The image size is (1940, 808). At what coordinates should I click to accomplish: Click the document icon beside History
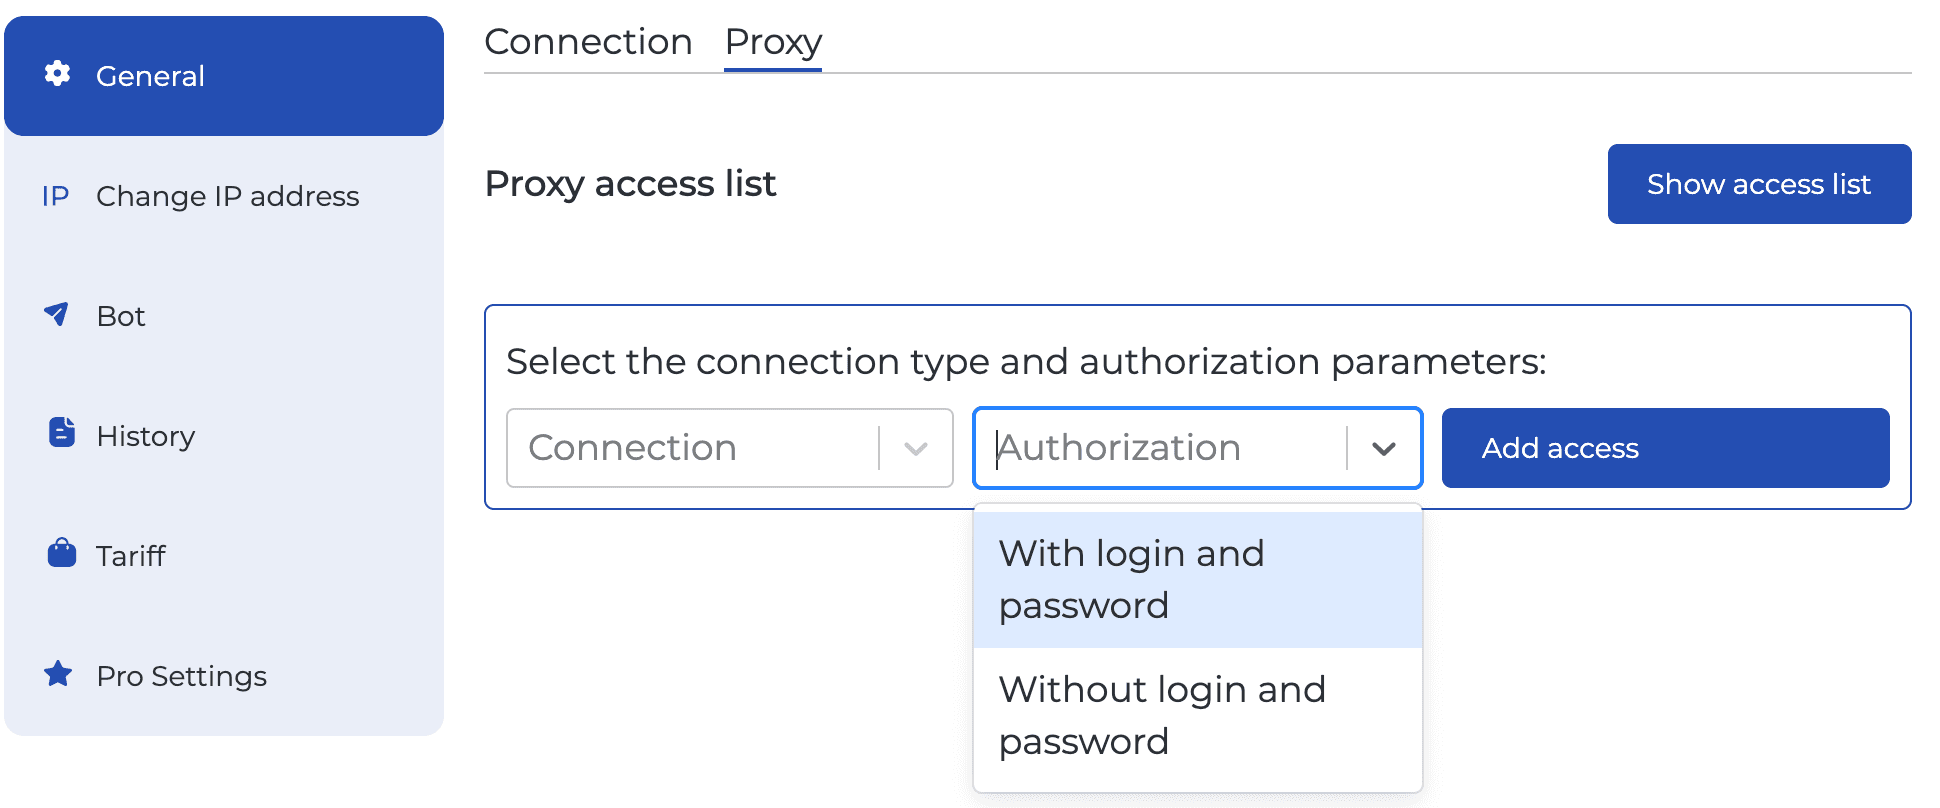click(x=60, y=434)
